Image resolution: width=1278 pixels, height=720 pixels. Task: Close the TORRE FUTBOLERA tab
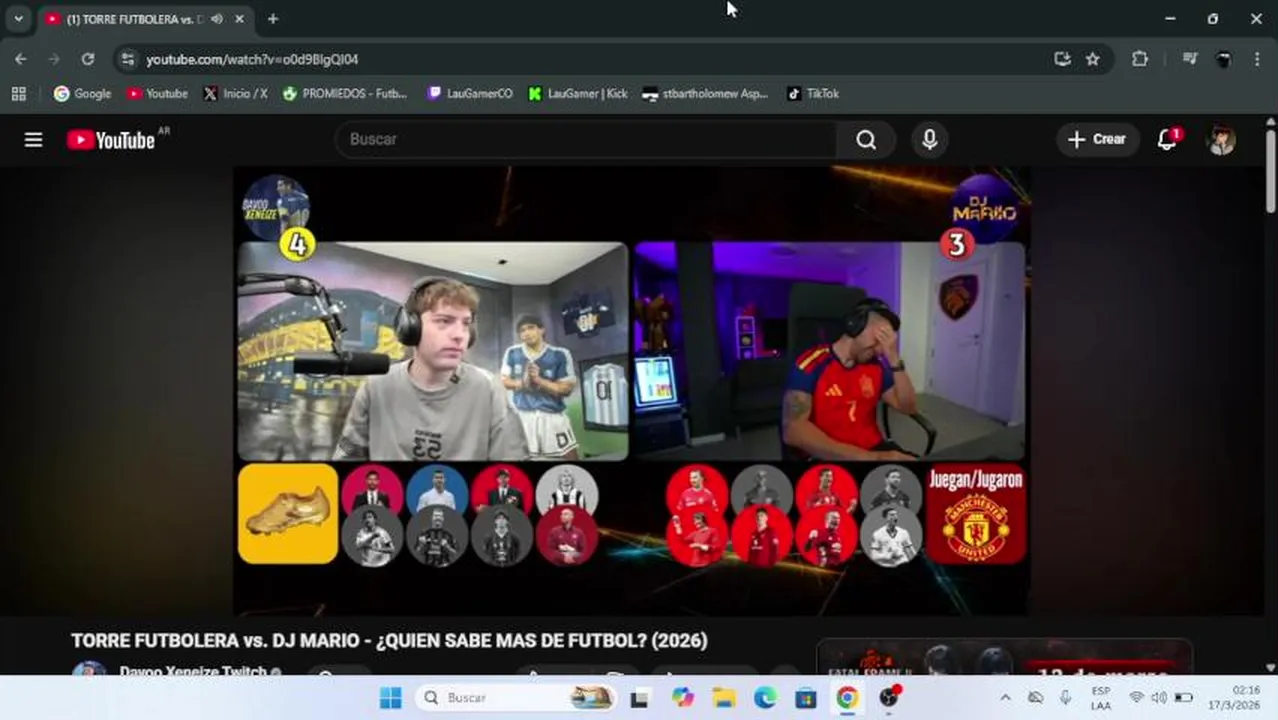click(x=240, y=19)
